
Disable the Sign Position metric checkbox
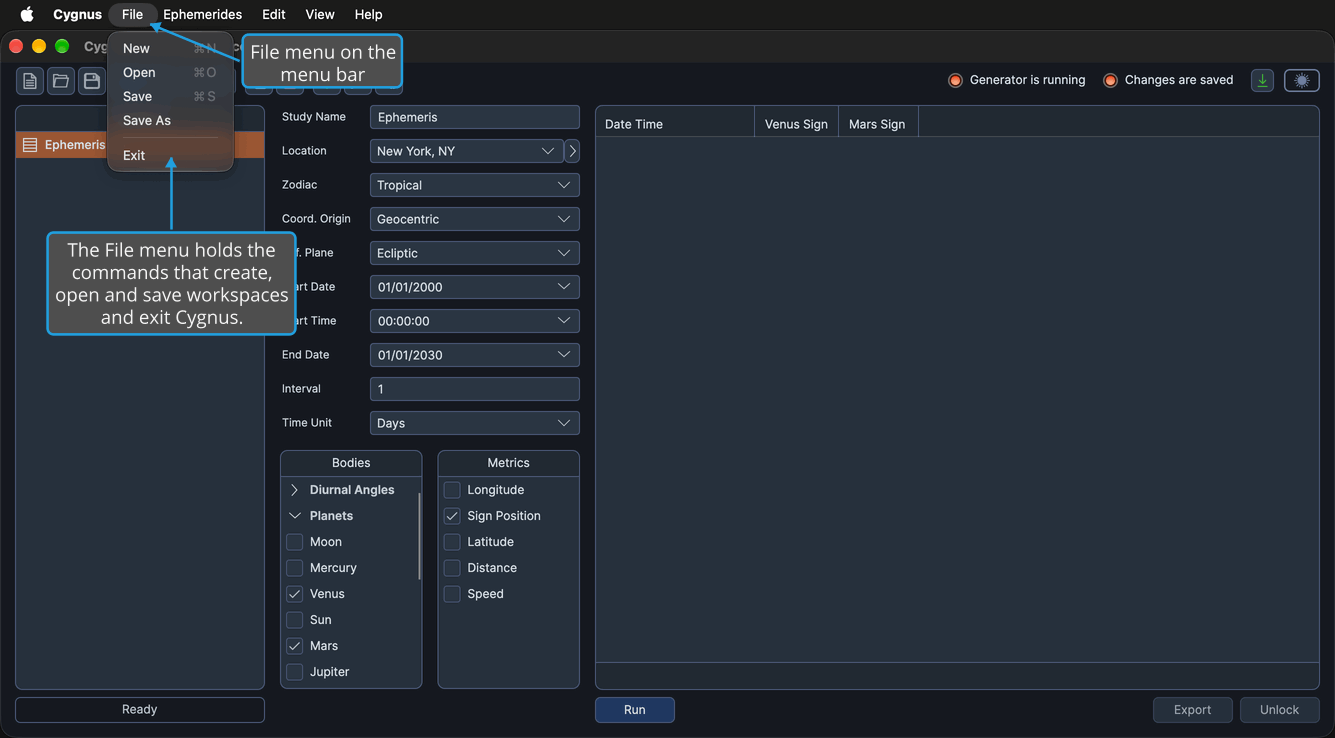coord(452,516)
